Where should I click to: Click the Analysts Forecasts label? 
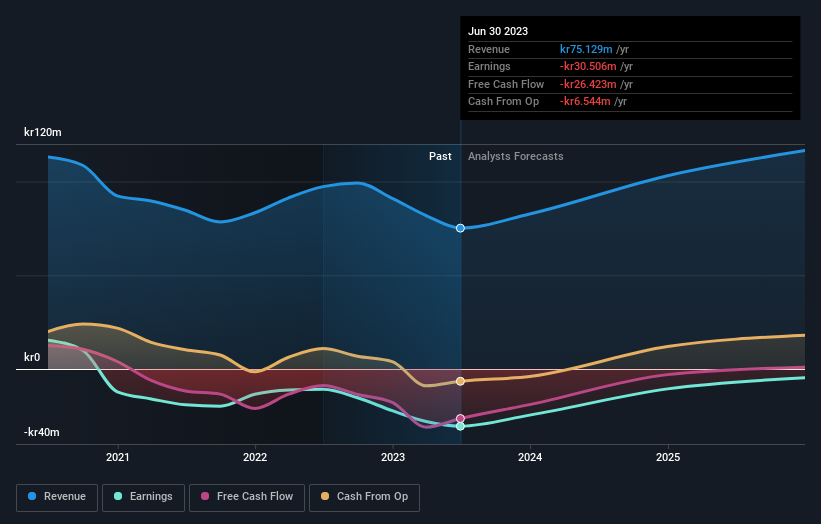tap(516, 156)
